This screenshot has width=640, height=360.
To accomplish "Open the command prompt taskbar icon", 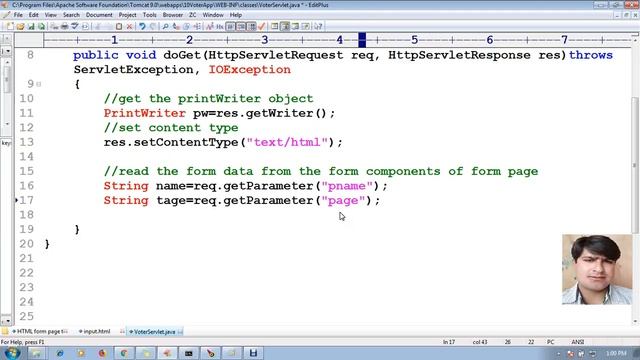I will pyautogui.click(x=189, y=353).
